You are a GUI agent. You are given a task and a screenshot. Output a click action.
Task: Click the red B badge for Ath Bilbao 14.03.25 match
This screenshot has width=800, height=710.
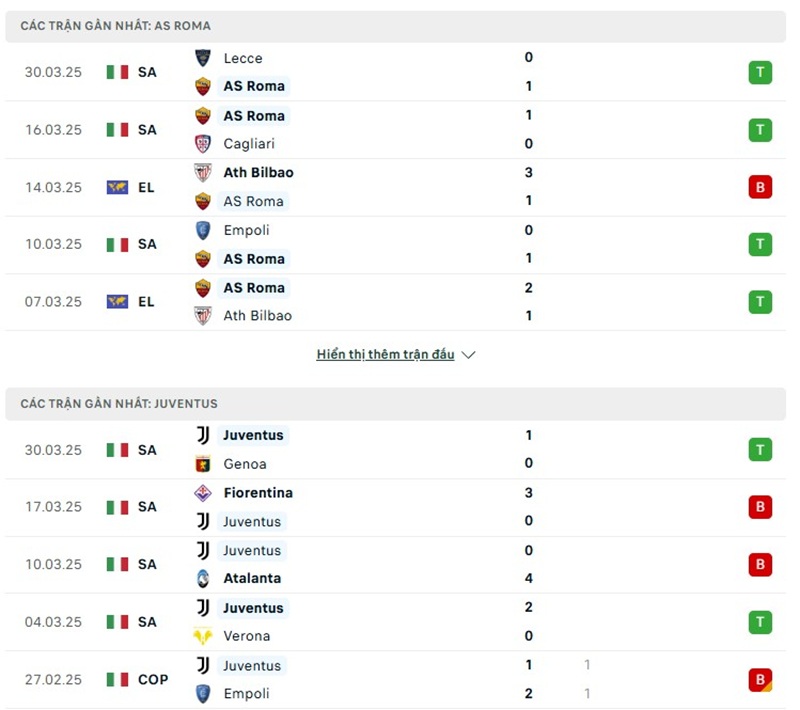(760, 187)
